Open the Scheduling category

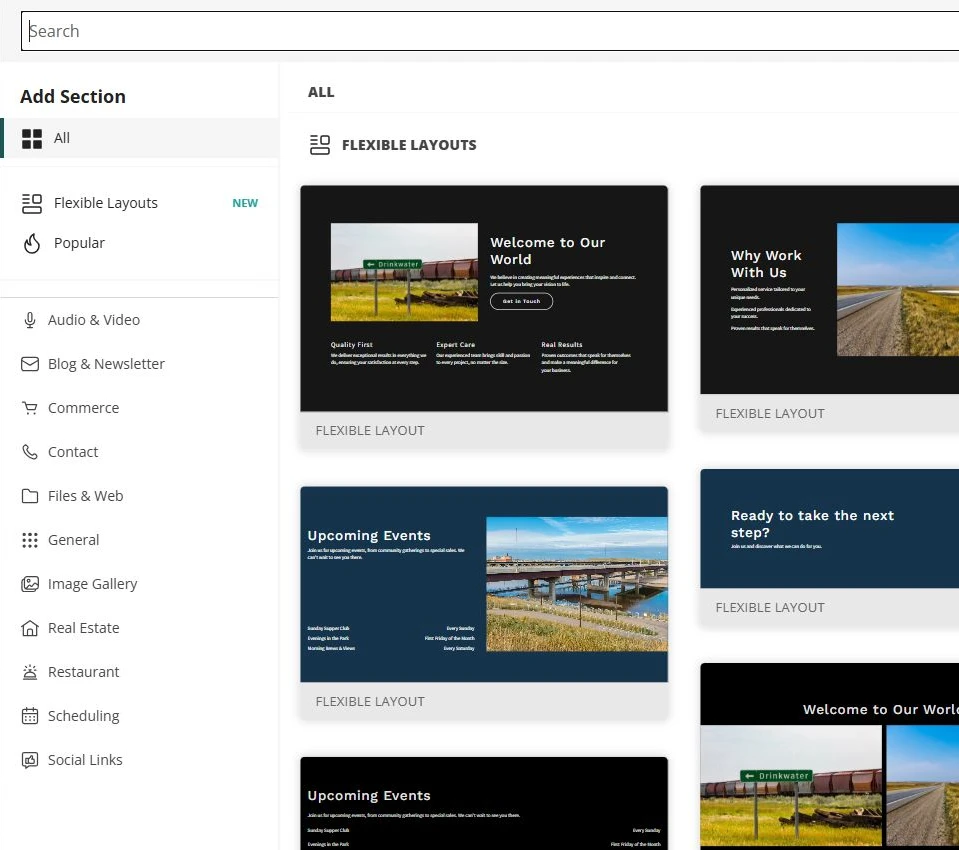[x=139, y=716]
